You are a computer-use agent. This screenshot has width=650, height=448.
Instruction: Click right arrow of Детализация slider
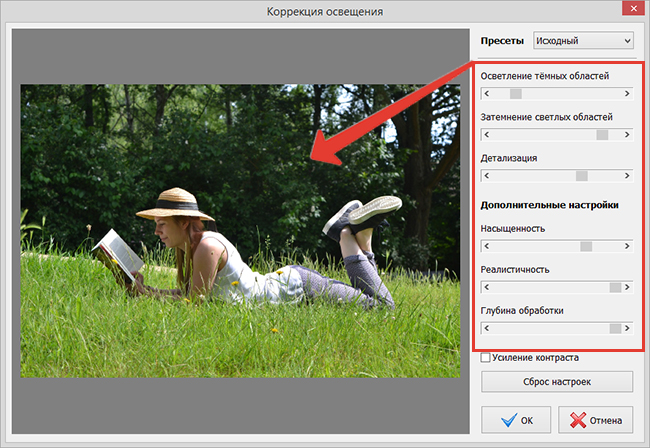(627, 176)
